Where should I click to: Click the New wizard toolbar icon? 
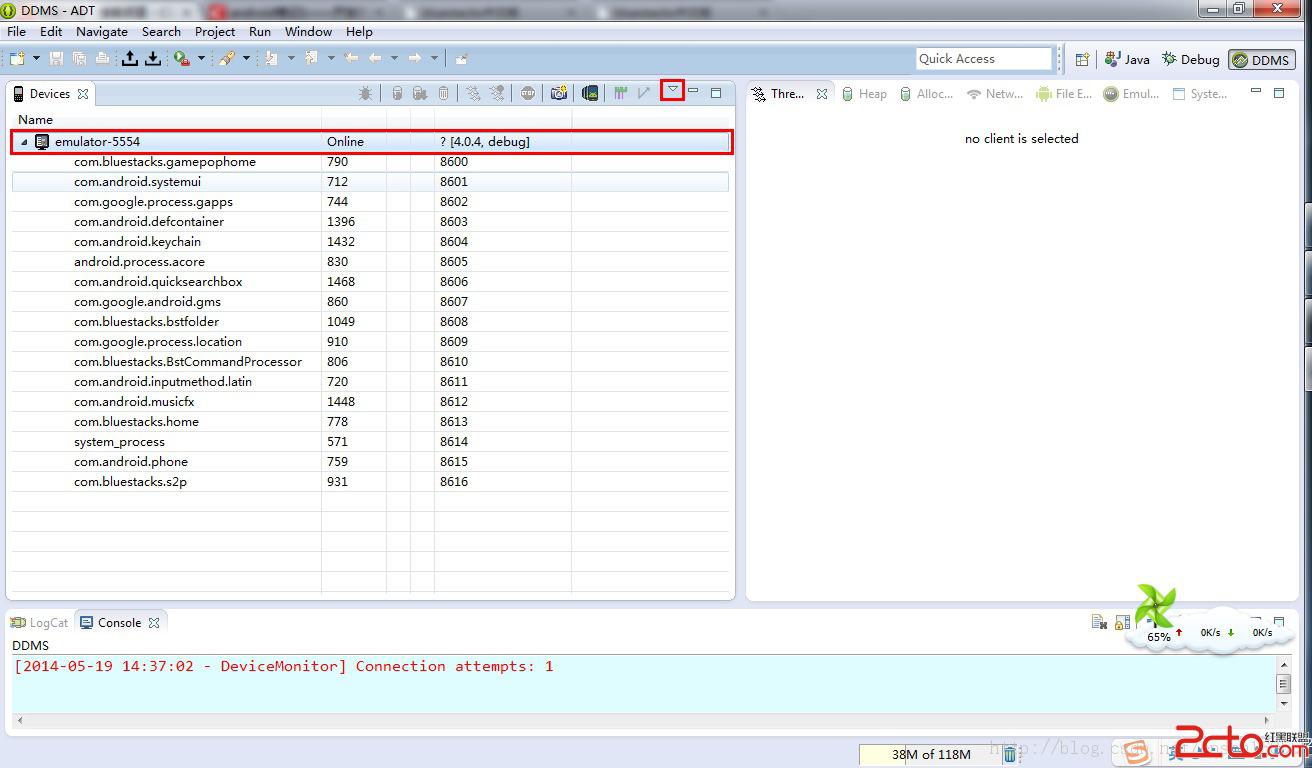tap(17, 59)
